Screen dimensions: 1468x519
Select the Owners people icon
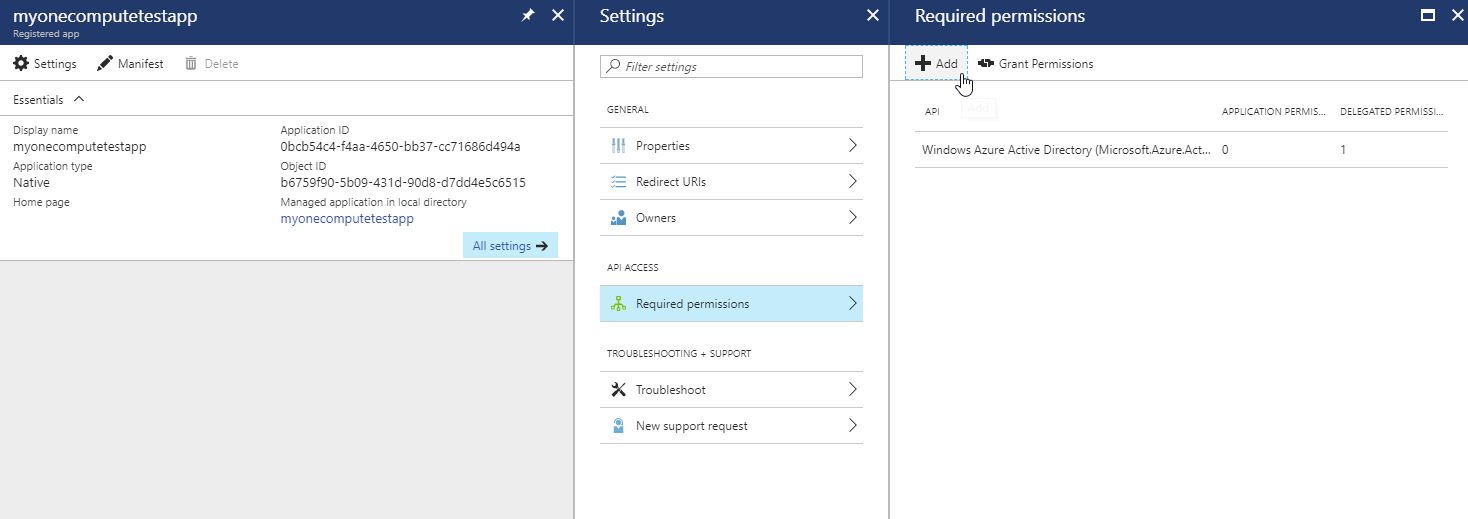[618, 218]
